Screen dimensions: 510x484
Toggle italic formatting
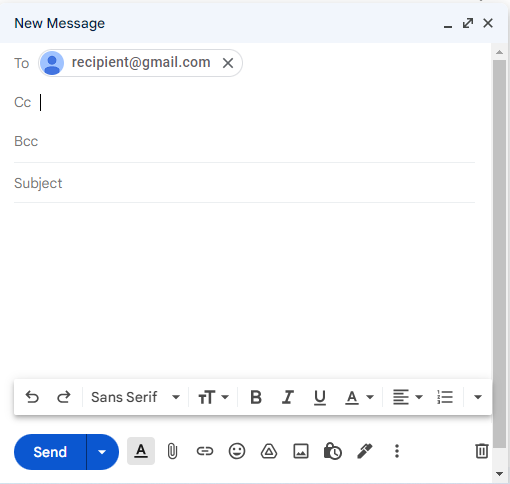[287, 397]
